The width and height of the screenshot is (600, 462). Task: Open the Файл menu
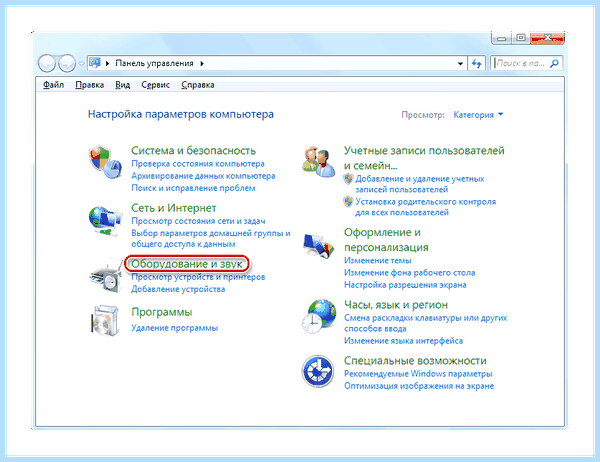click(53, 85)
